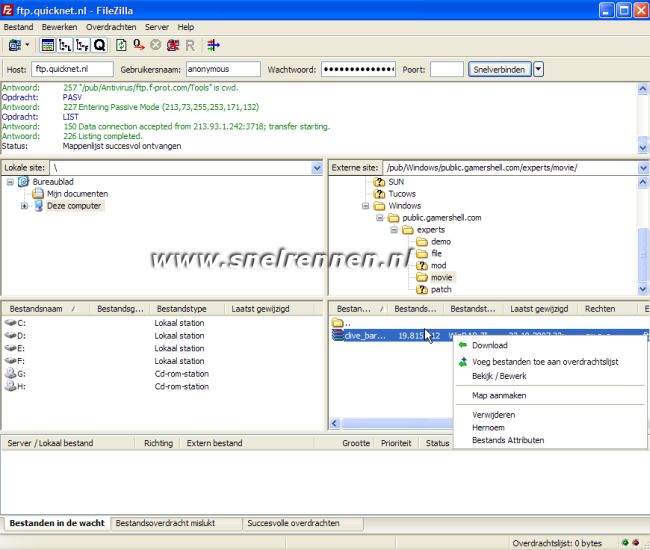Select the movie remote folder

(441, 277)
